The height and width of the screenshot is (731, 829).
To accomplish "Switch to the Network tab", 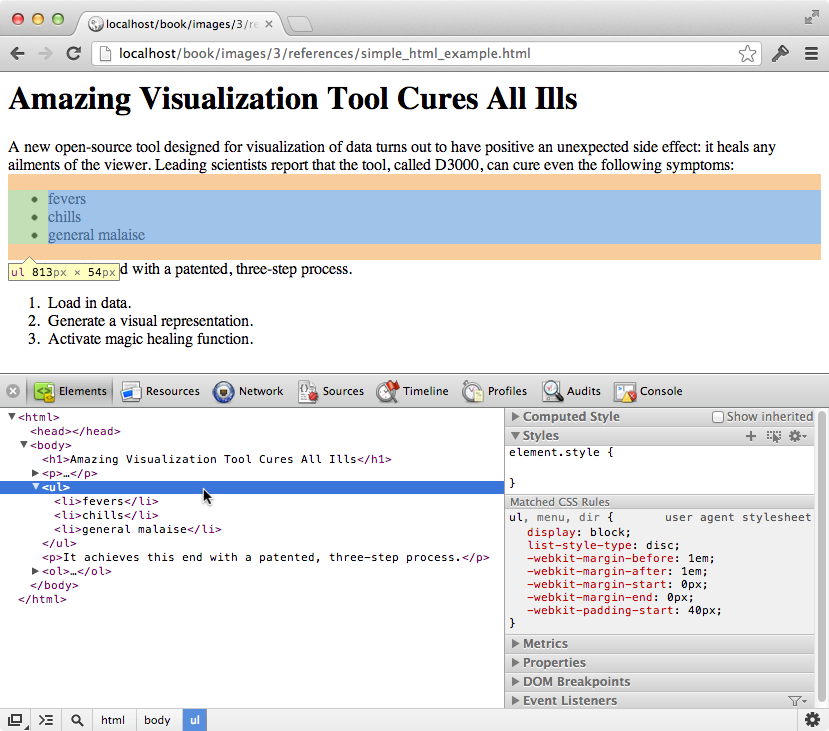I will pos(248,391).
